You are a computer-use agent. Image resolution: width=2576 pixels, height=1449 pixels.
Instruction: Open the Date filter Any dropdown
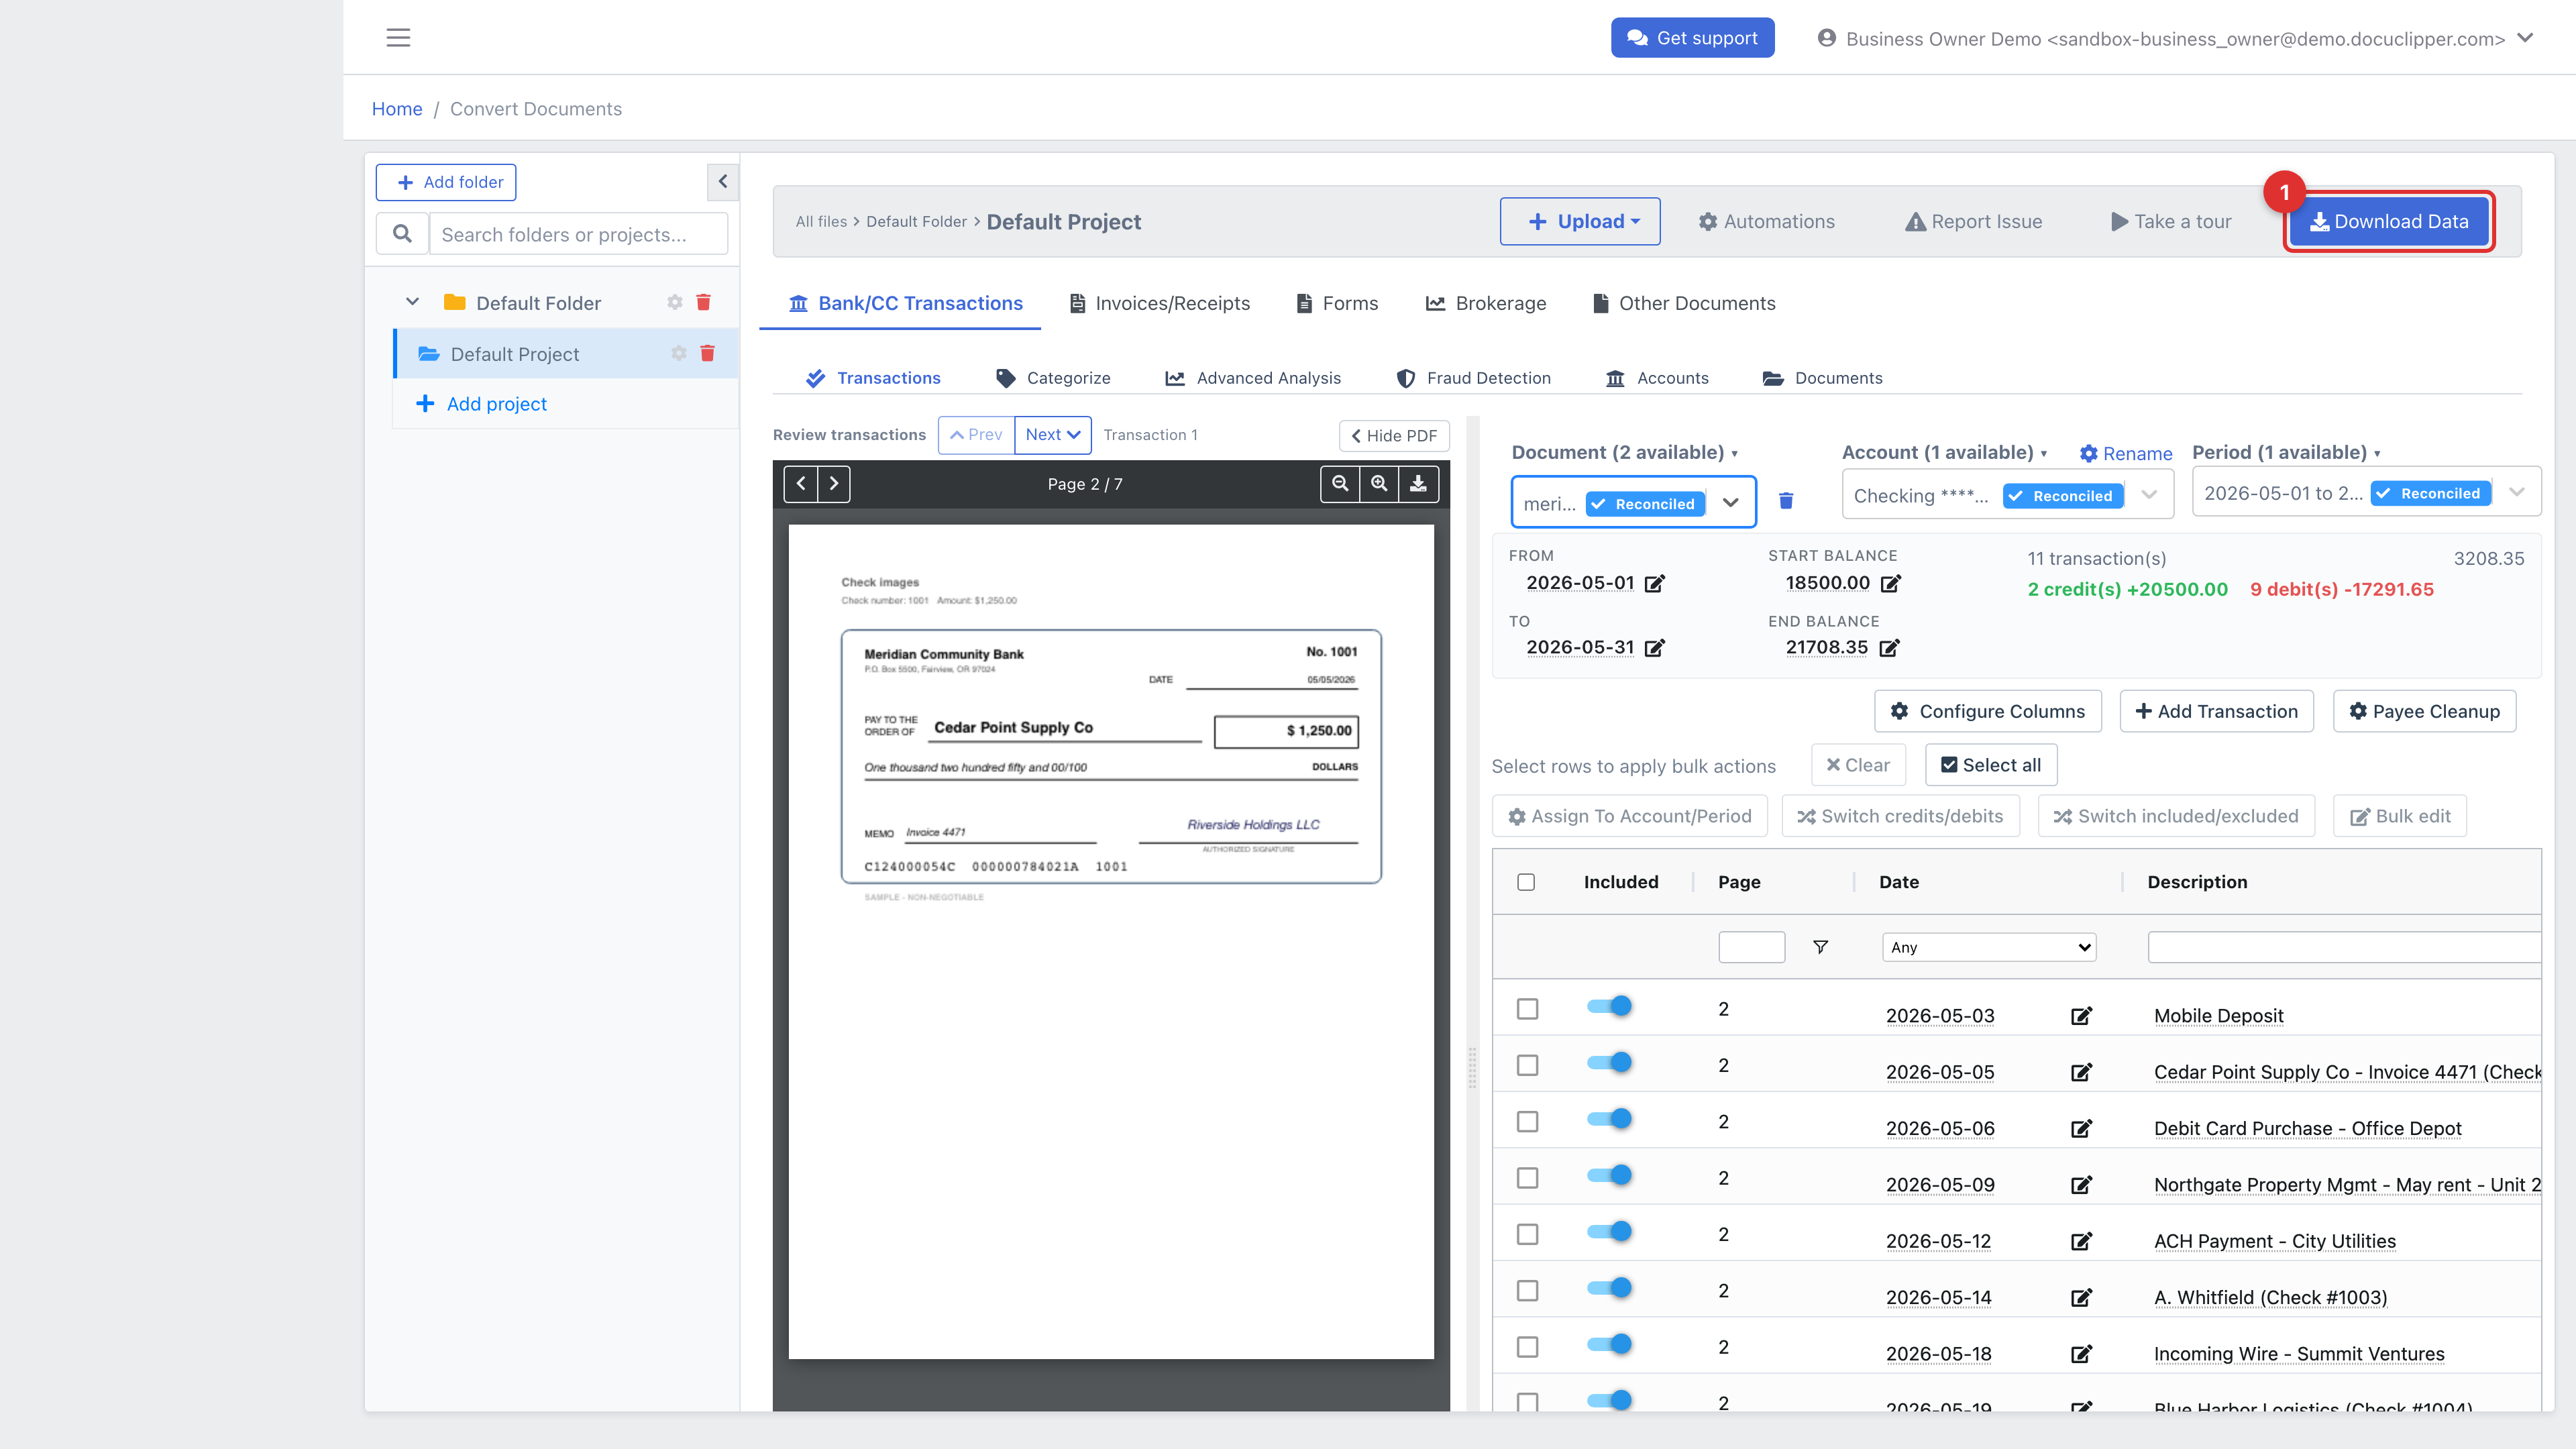coord(1988,947)
